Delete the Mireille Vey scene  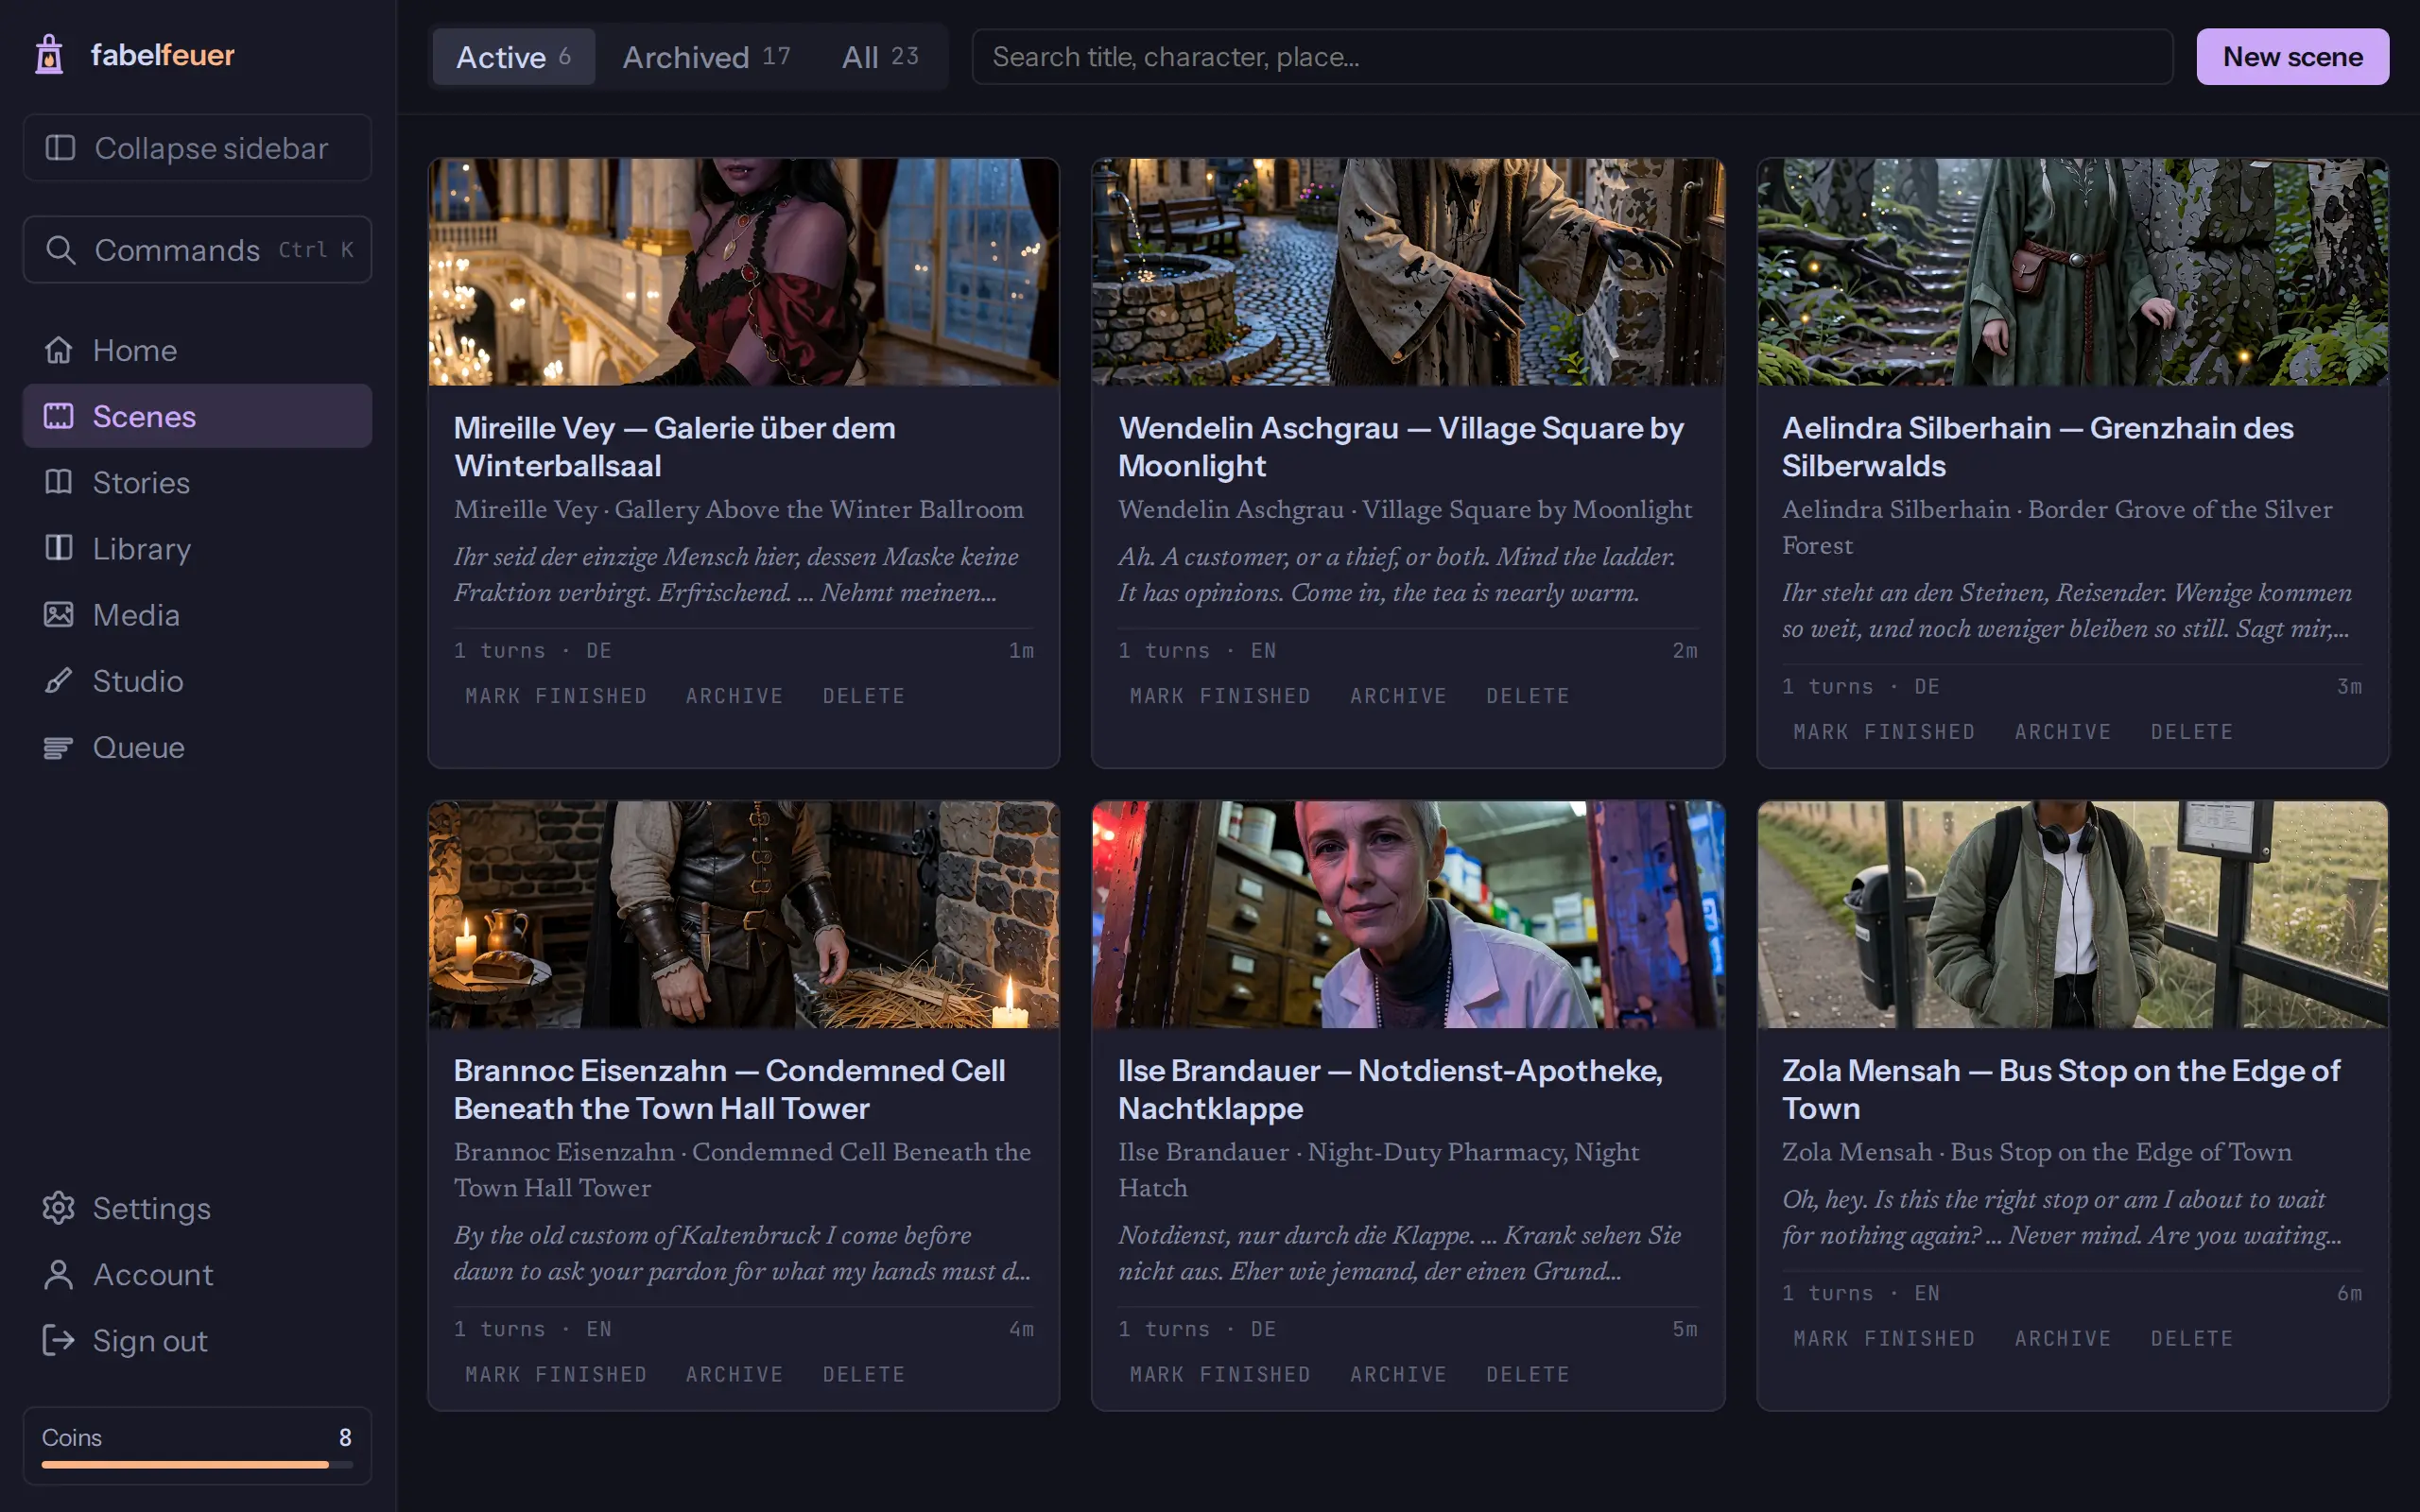(864, 696)
